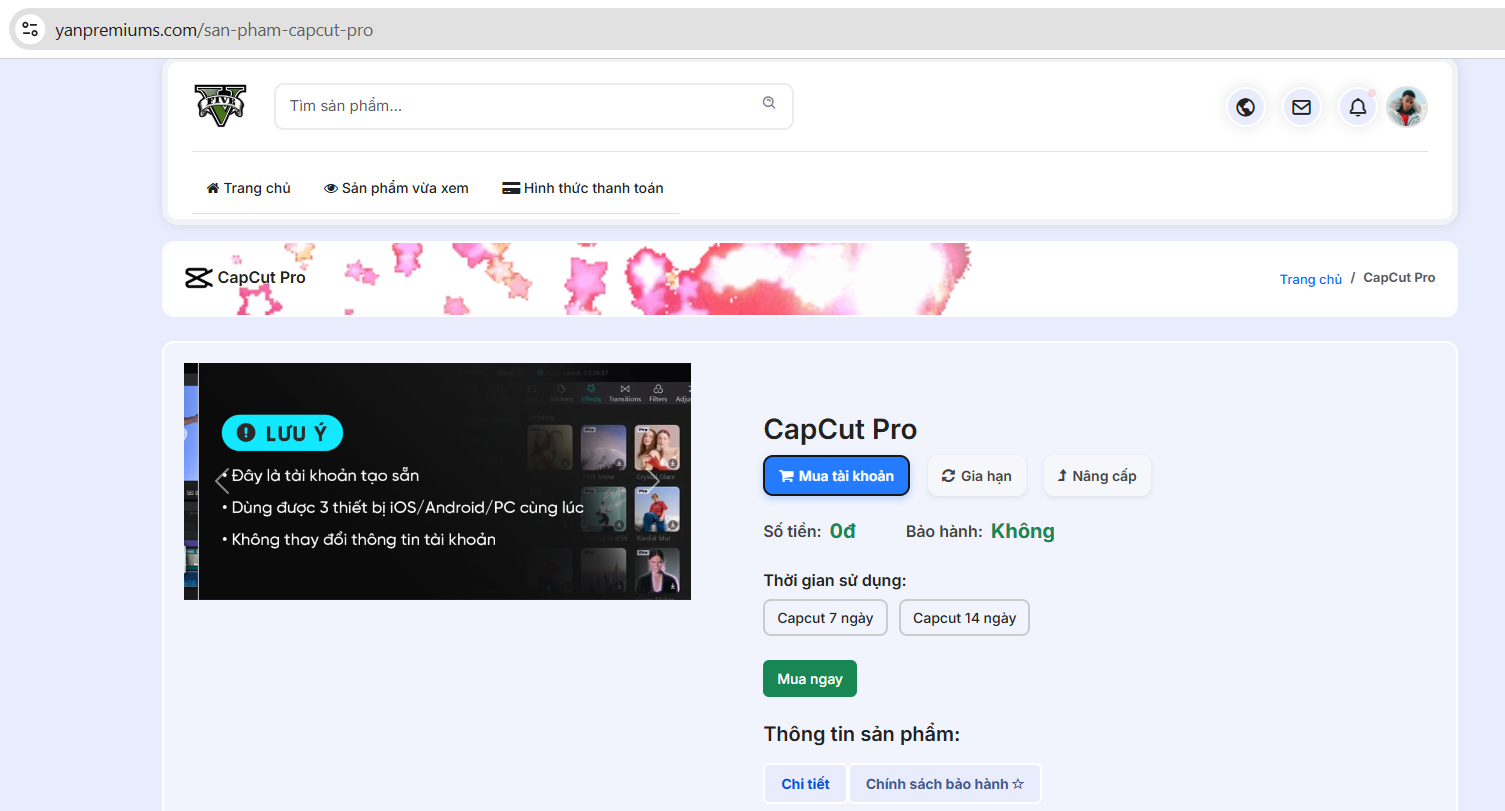Switch to the Chi tiết tab
Image resolution: width=1505 pixels, height=811 pixels.
click(x=805, y=784)
